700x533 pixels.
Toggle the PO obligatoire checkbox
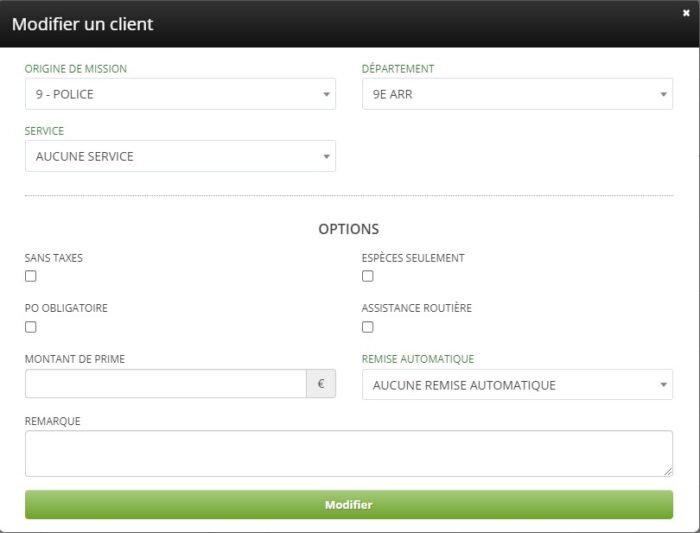pos(31,327)
